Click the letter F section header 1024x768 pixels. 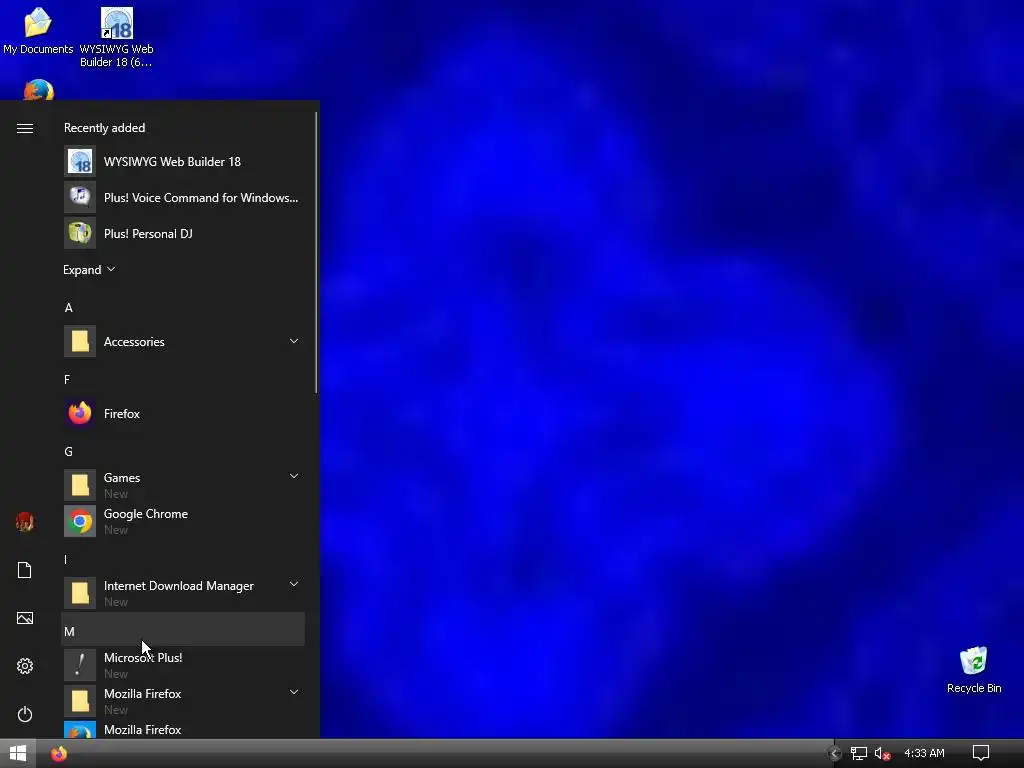click(x=67, y=379)
